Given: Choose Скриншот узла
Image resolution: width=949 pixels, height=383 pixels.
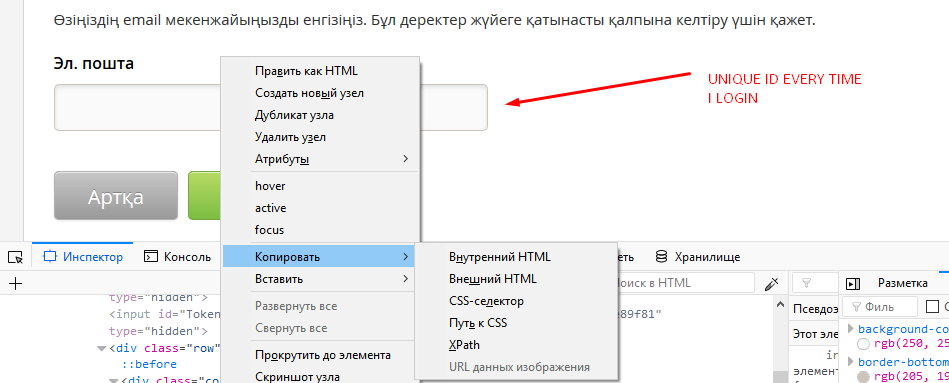Looking at the screenshot, I should click(321, 376).
